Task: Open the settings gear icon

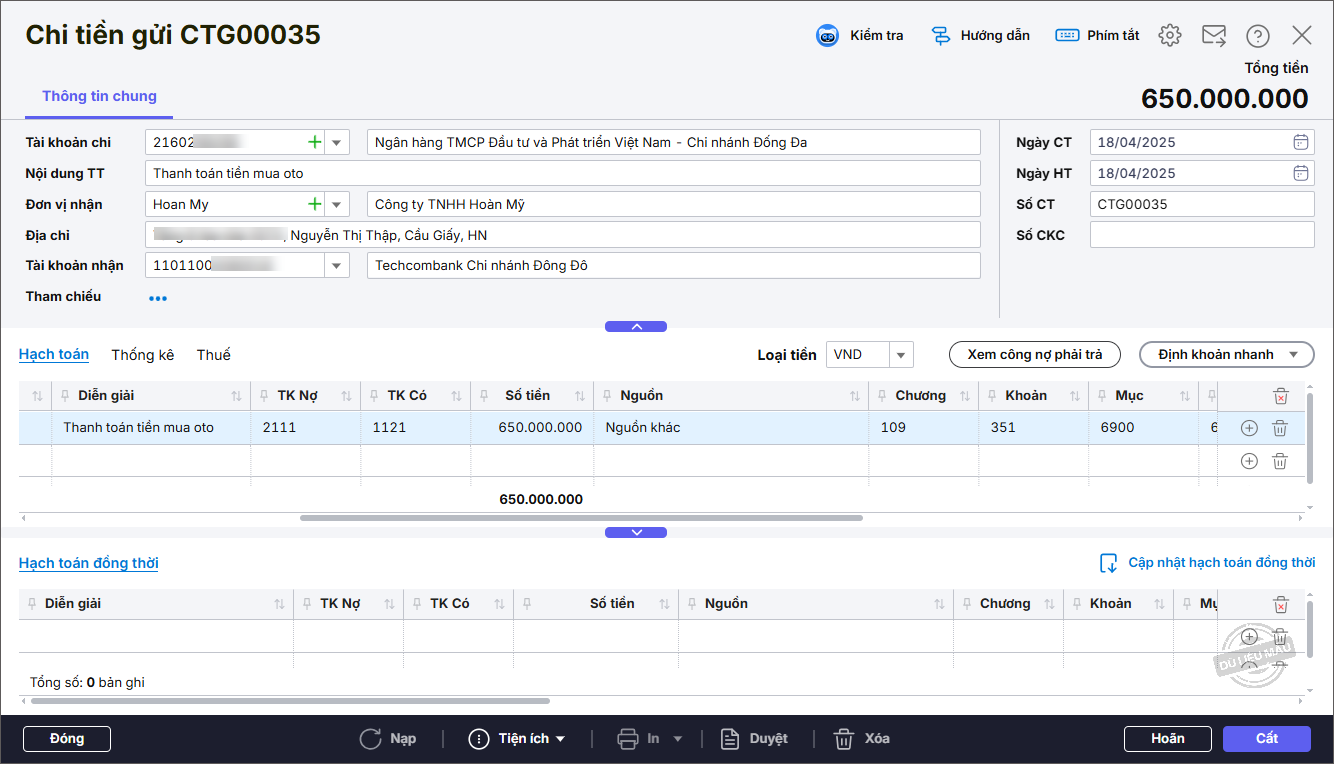Action: coord(1169,36)
